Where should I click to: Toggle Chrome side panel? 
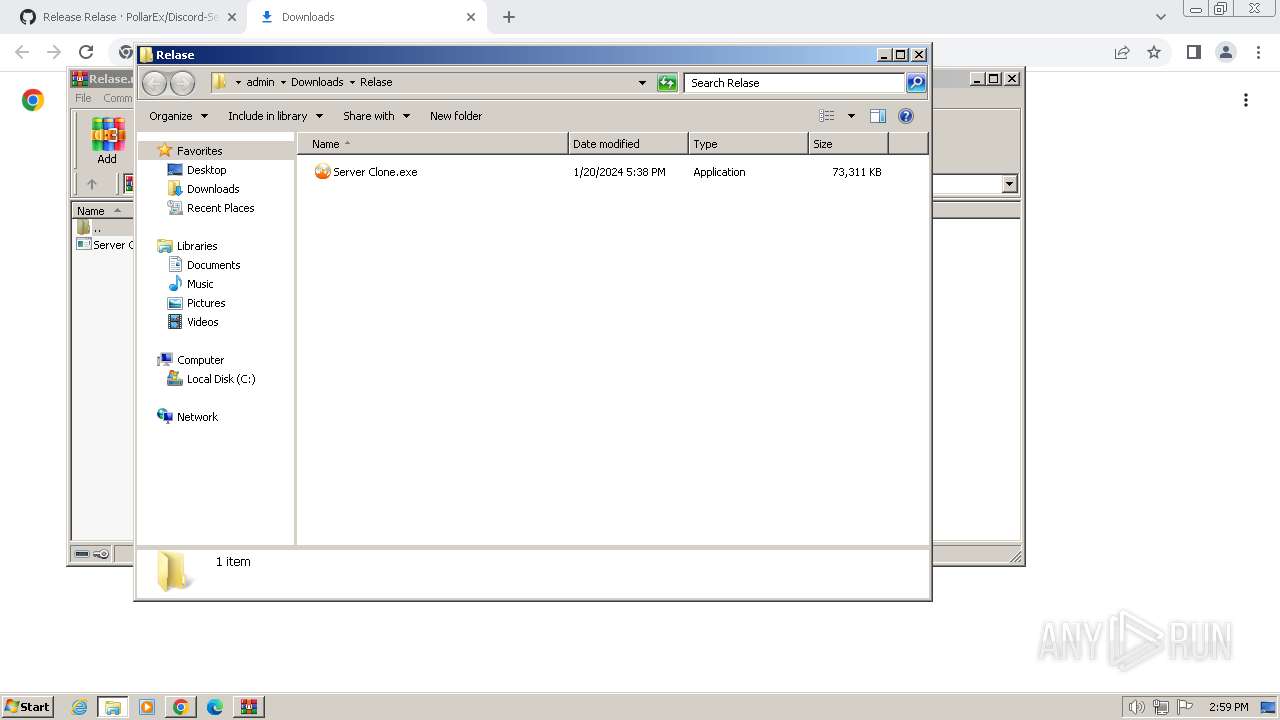1193,52
